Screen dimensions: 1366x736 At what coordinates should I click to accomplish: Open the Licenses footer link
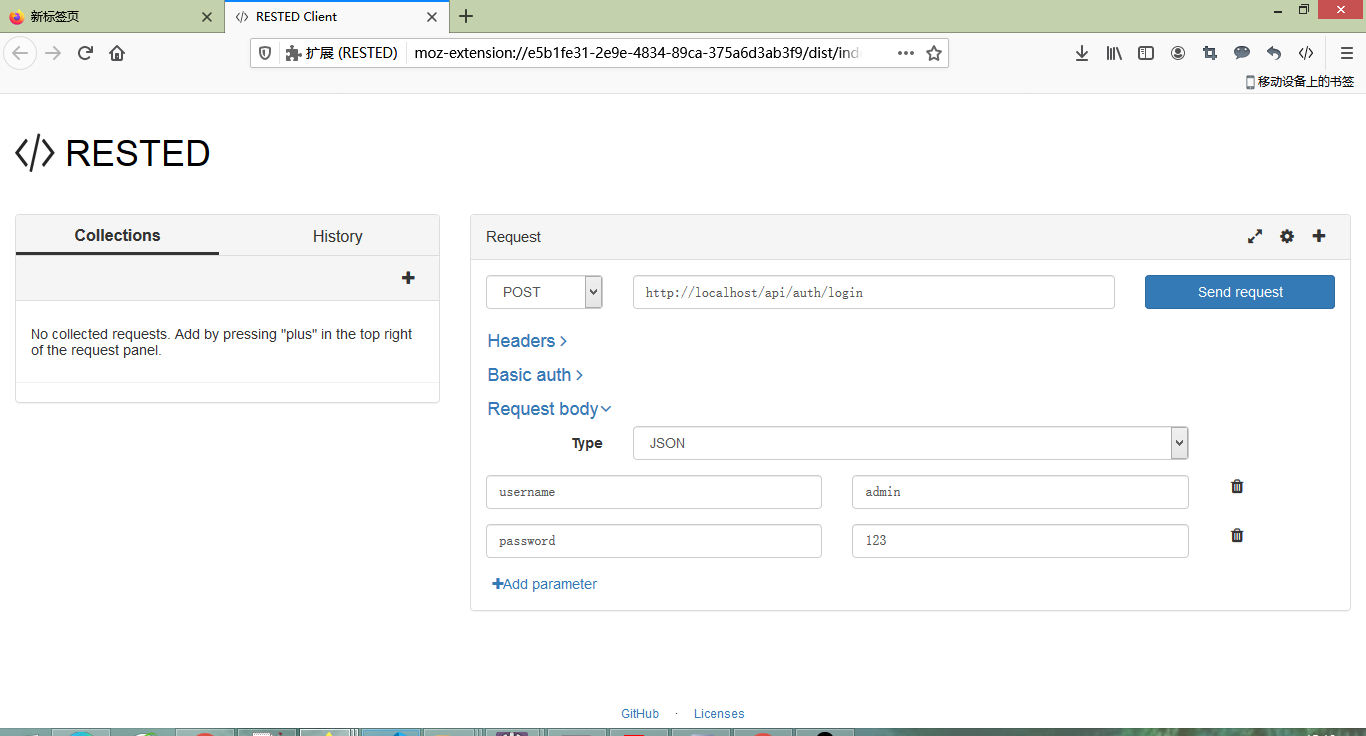click(x=719, y=714)
